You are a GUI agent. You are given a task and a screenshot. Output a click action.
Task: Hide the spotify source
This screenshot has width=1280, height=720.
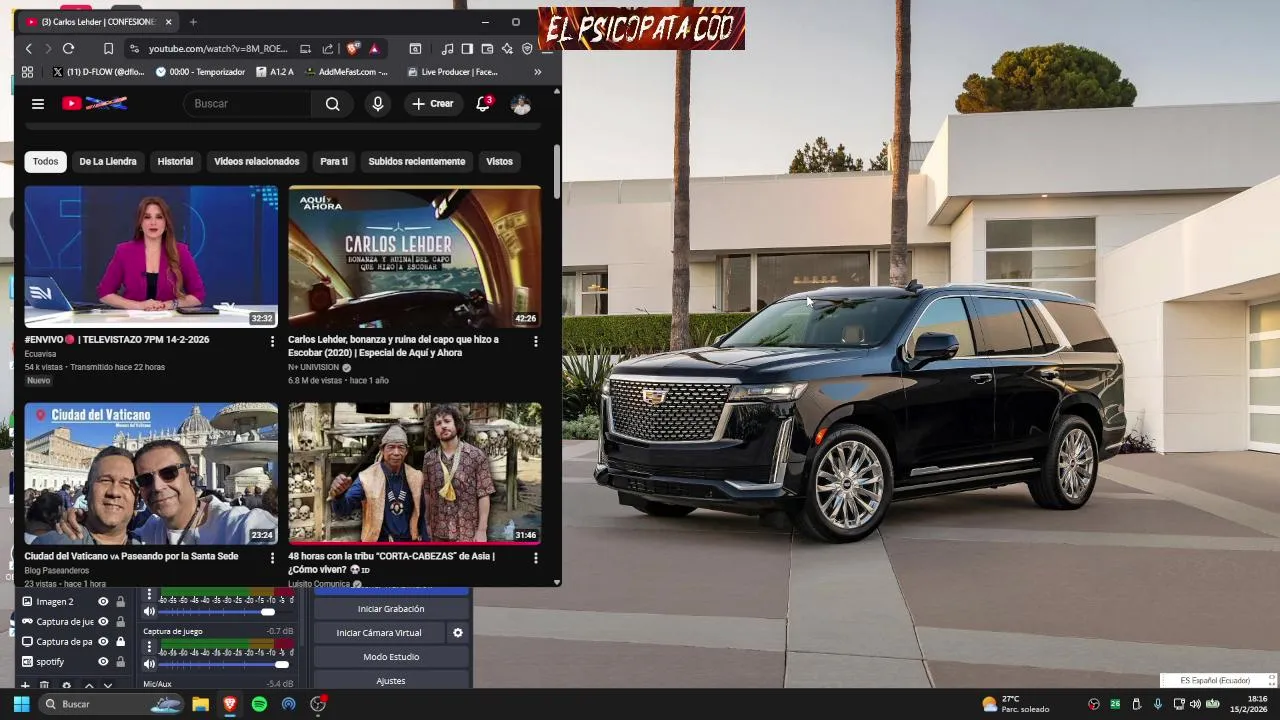[103, 662]
